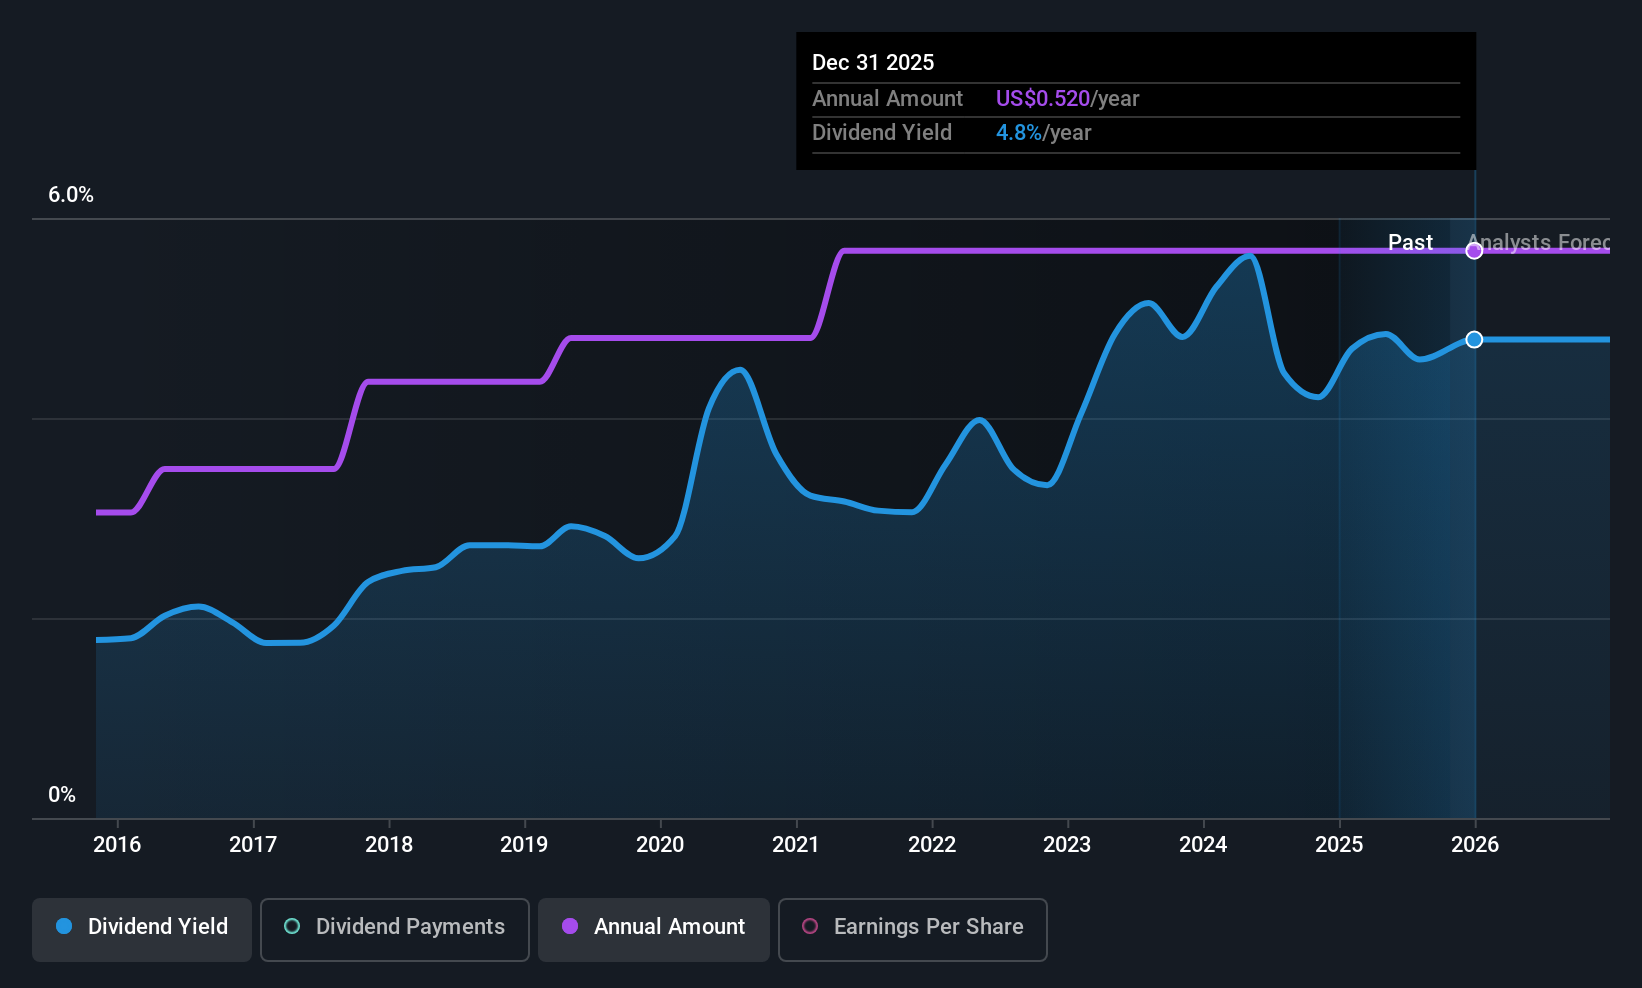
Task: Toggle the Dividend Yield legend button
Action: click(x=142, y=929)
